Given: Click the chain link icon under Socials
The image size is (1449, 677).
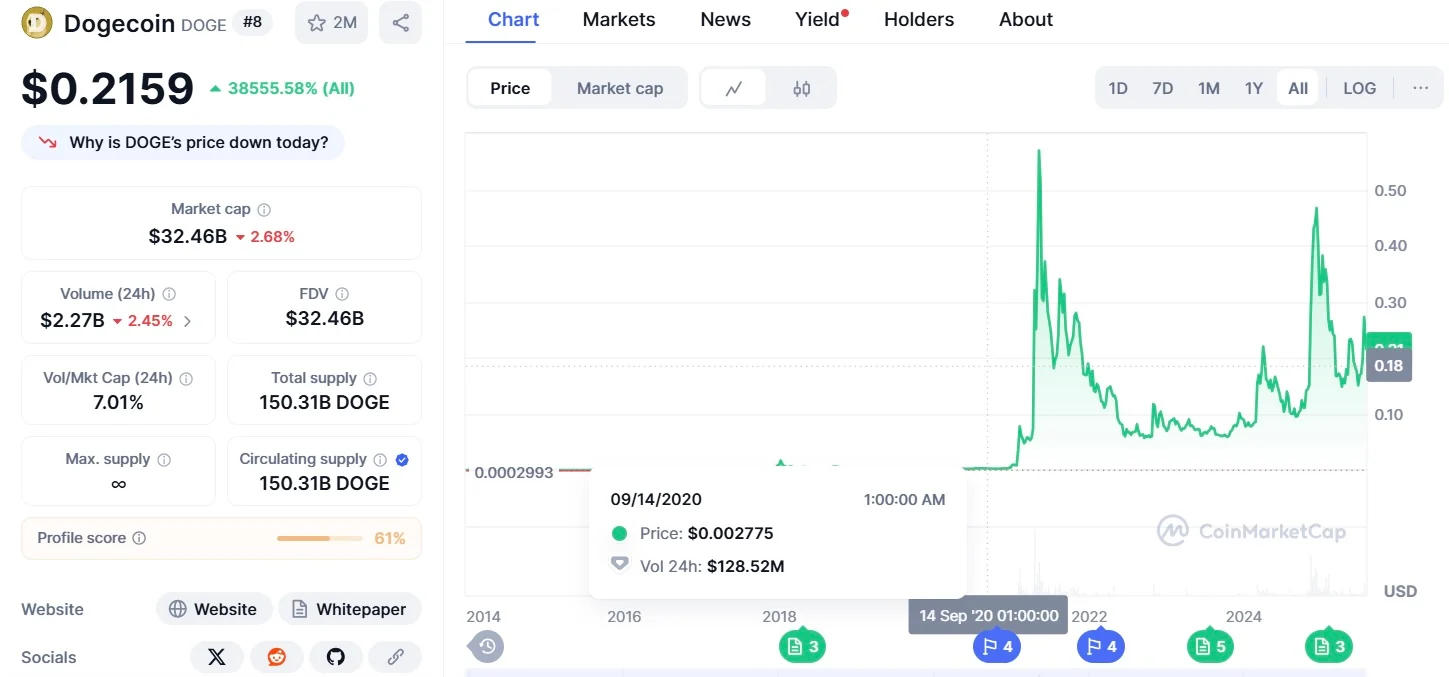Looking at the screenshot, I should point(395,657).
